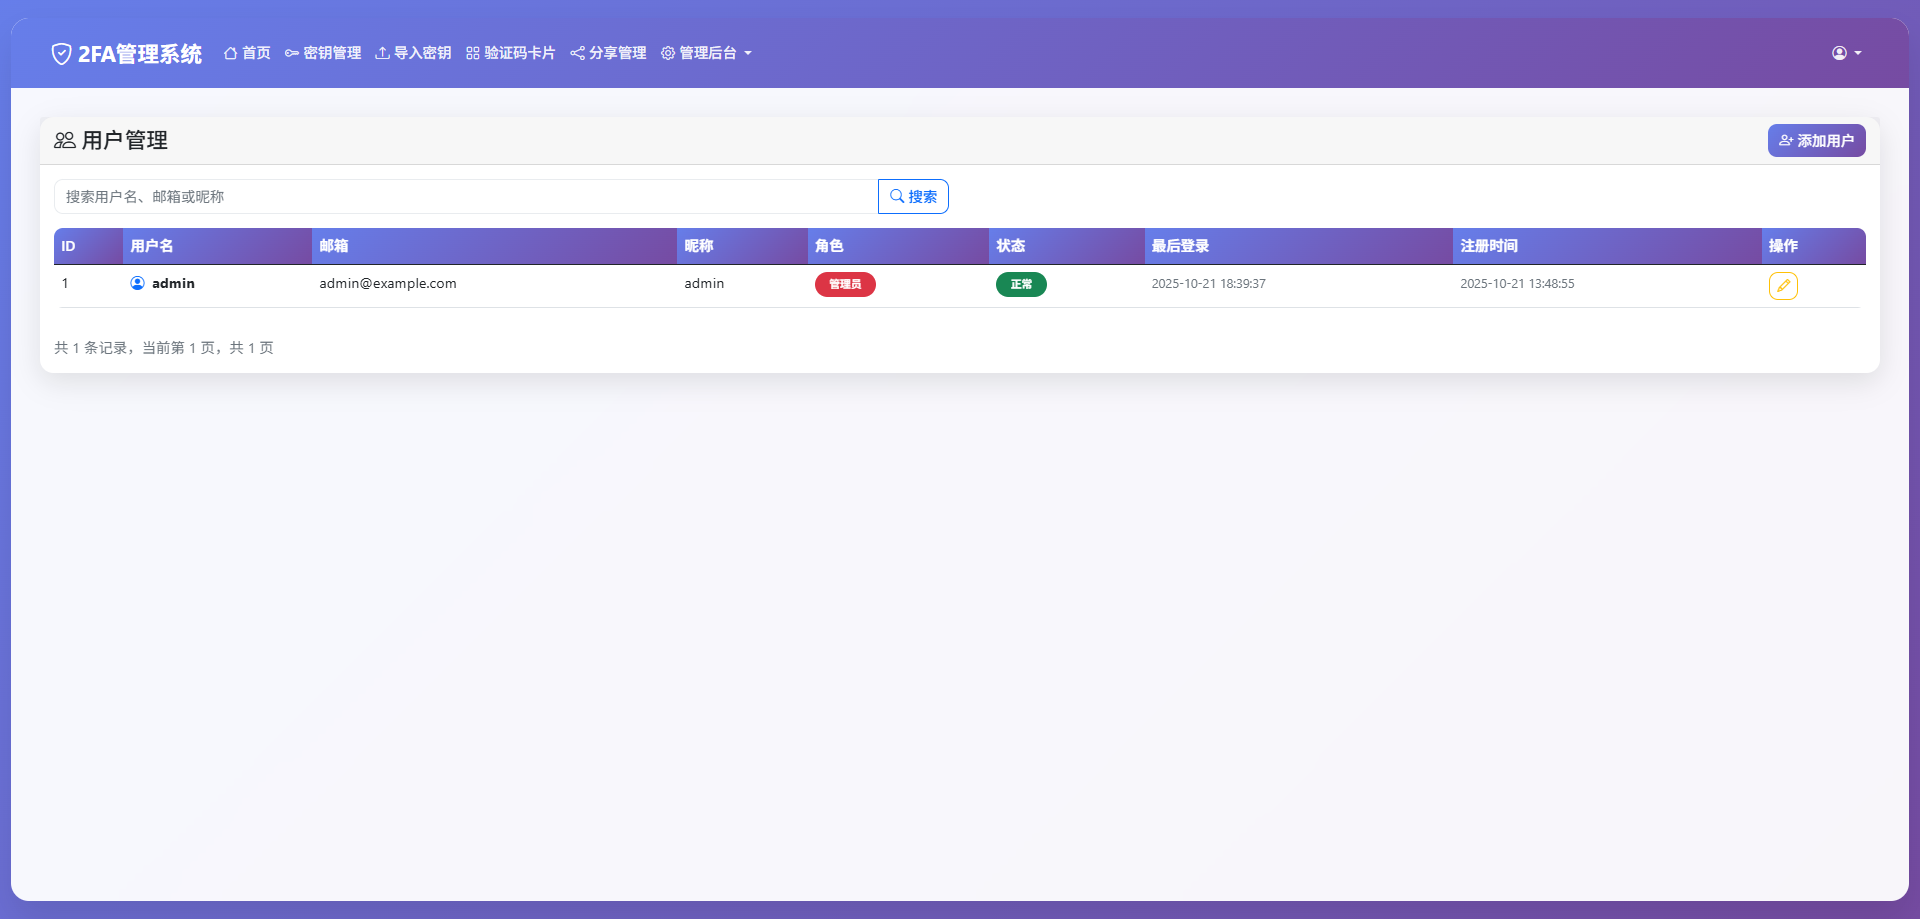The height and width of the screenshot is (919, 1920).
Task: Select 首页 from the navigation bar
Action: click(247, 53)
